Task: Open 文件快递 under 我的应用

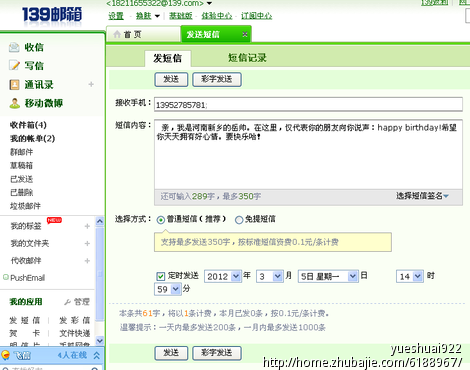Action: click(75, 333)
